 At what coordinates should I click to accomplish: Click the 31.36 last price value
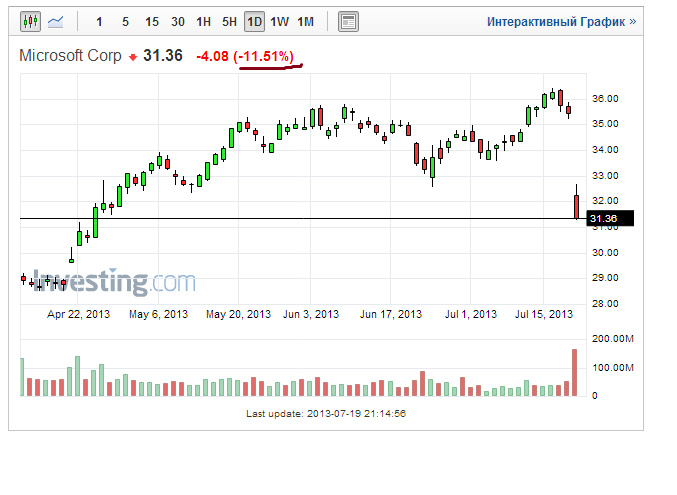pyautogui.click(x=163, y=56)
